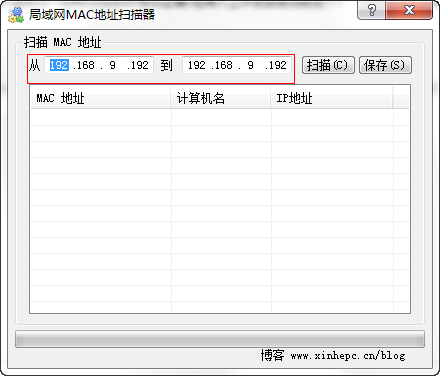Edit the first 192 octet of end IP

click(x=197, y=65)
